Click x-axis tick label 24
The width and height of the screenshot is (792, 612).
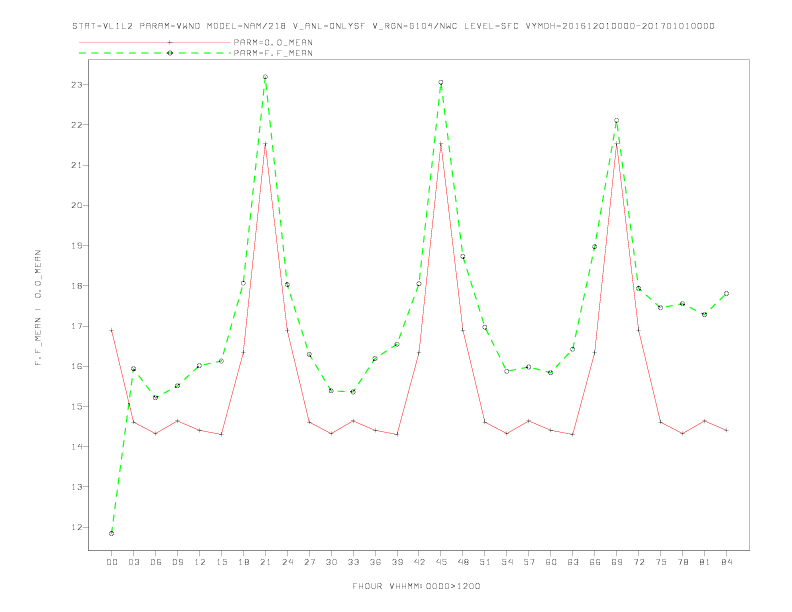tap(287, 562)
